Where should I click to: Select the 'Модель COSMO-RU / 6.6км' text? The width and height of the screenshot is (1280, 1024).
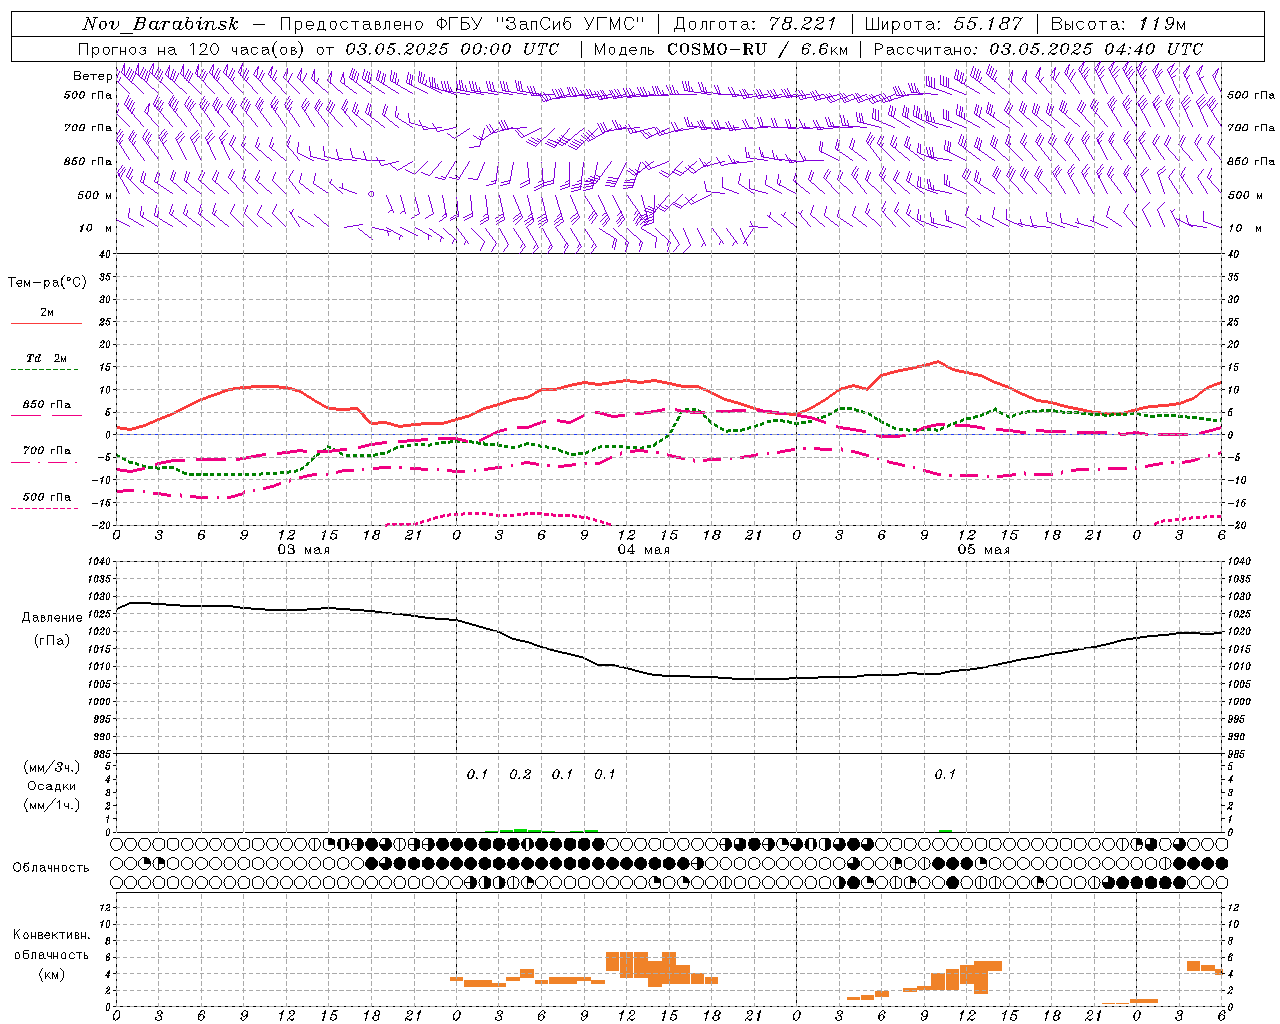click(x=721, y=49)
